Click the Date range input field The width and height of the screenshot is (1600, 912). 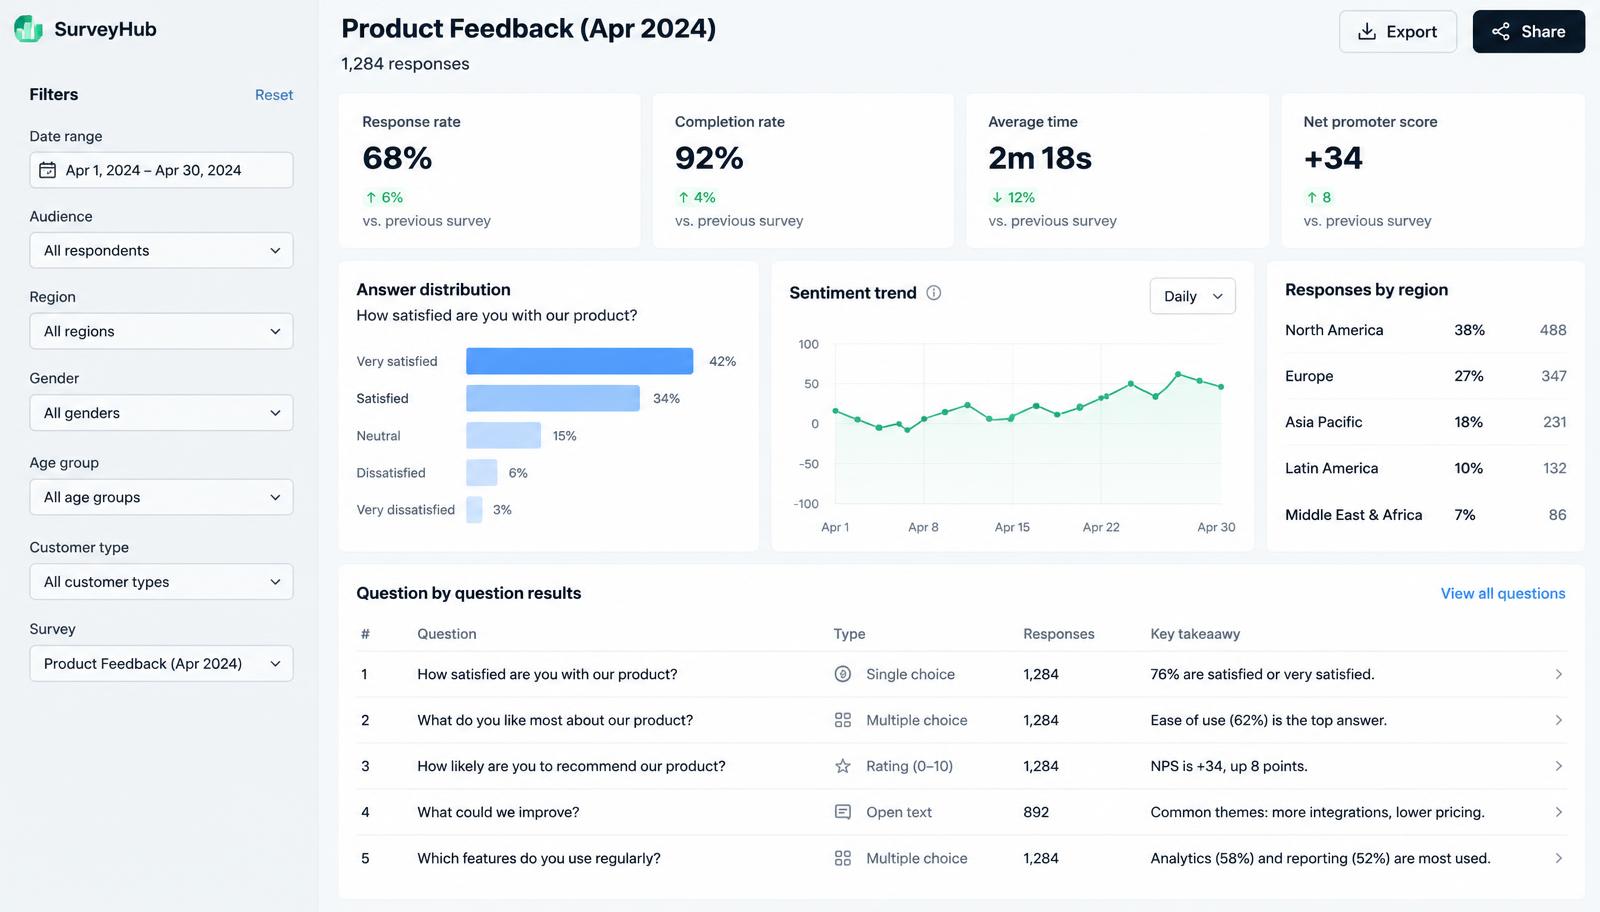161,170
